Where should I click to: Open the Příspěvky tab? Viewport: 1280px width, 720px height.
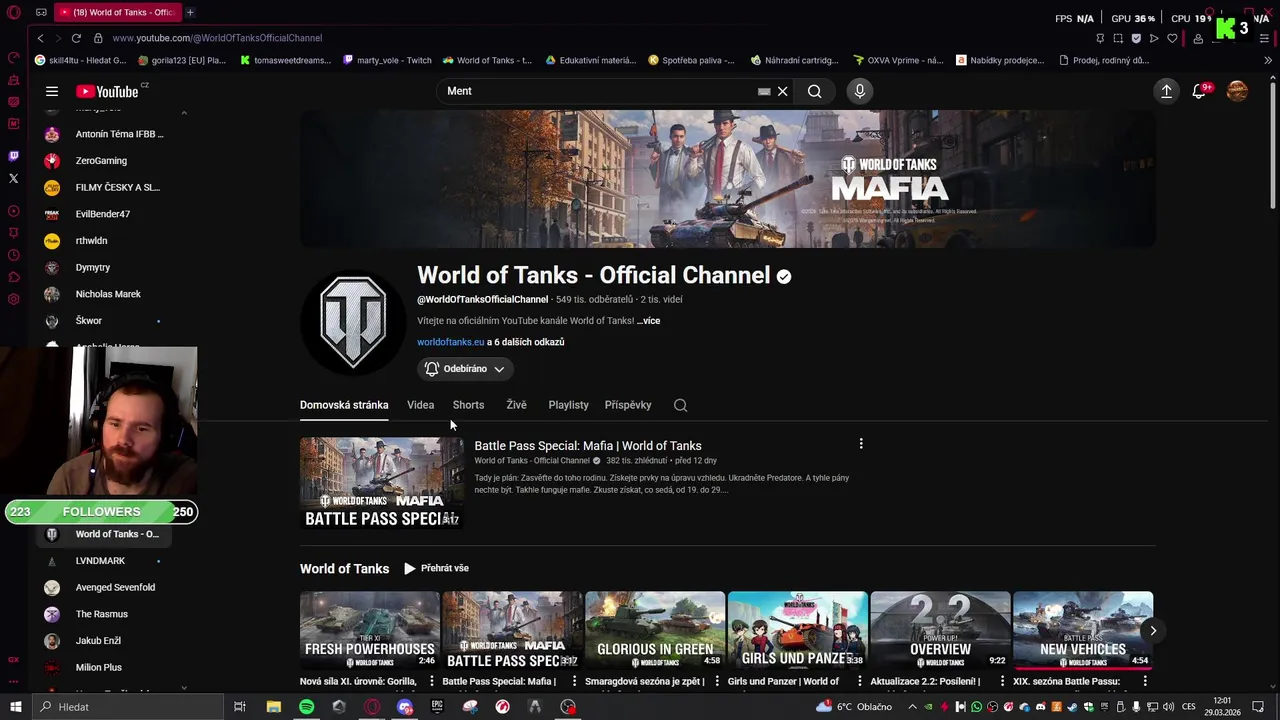tap(628, 405)
